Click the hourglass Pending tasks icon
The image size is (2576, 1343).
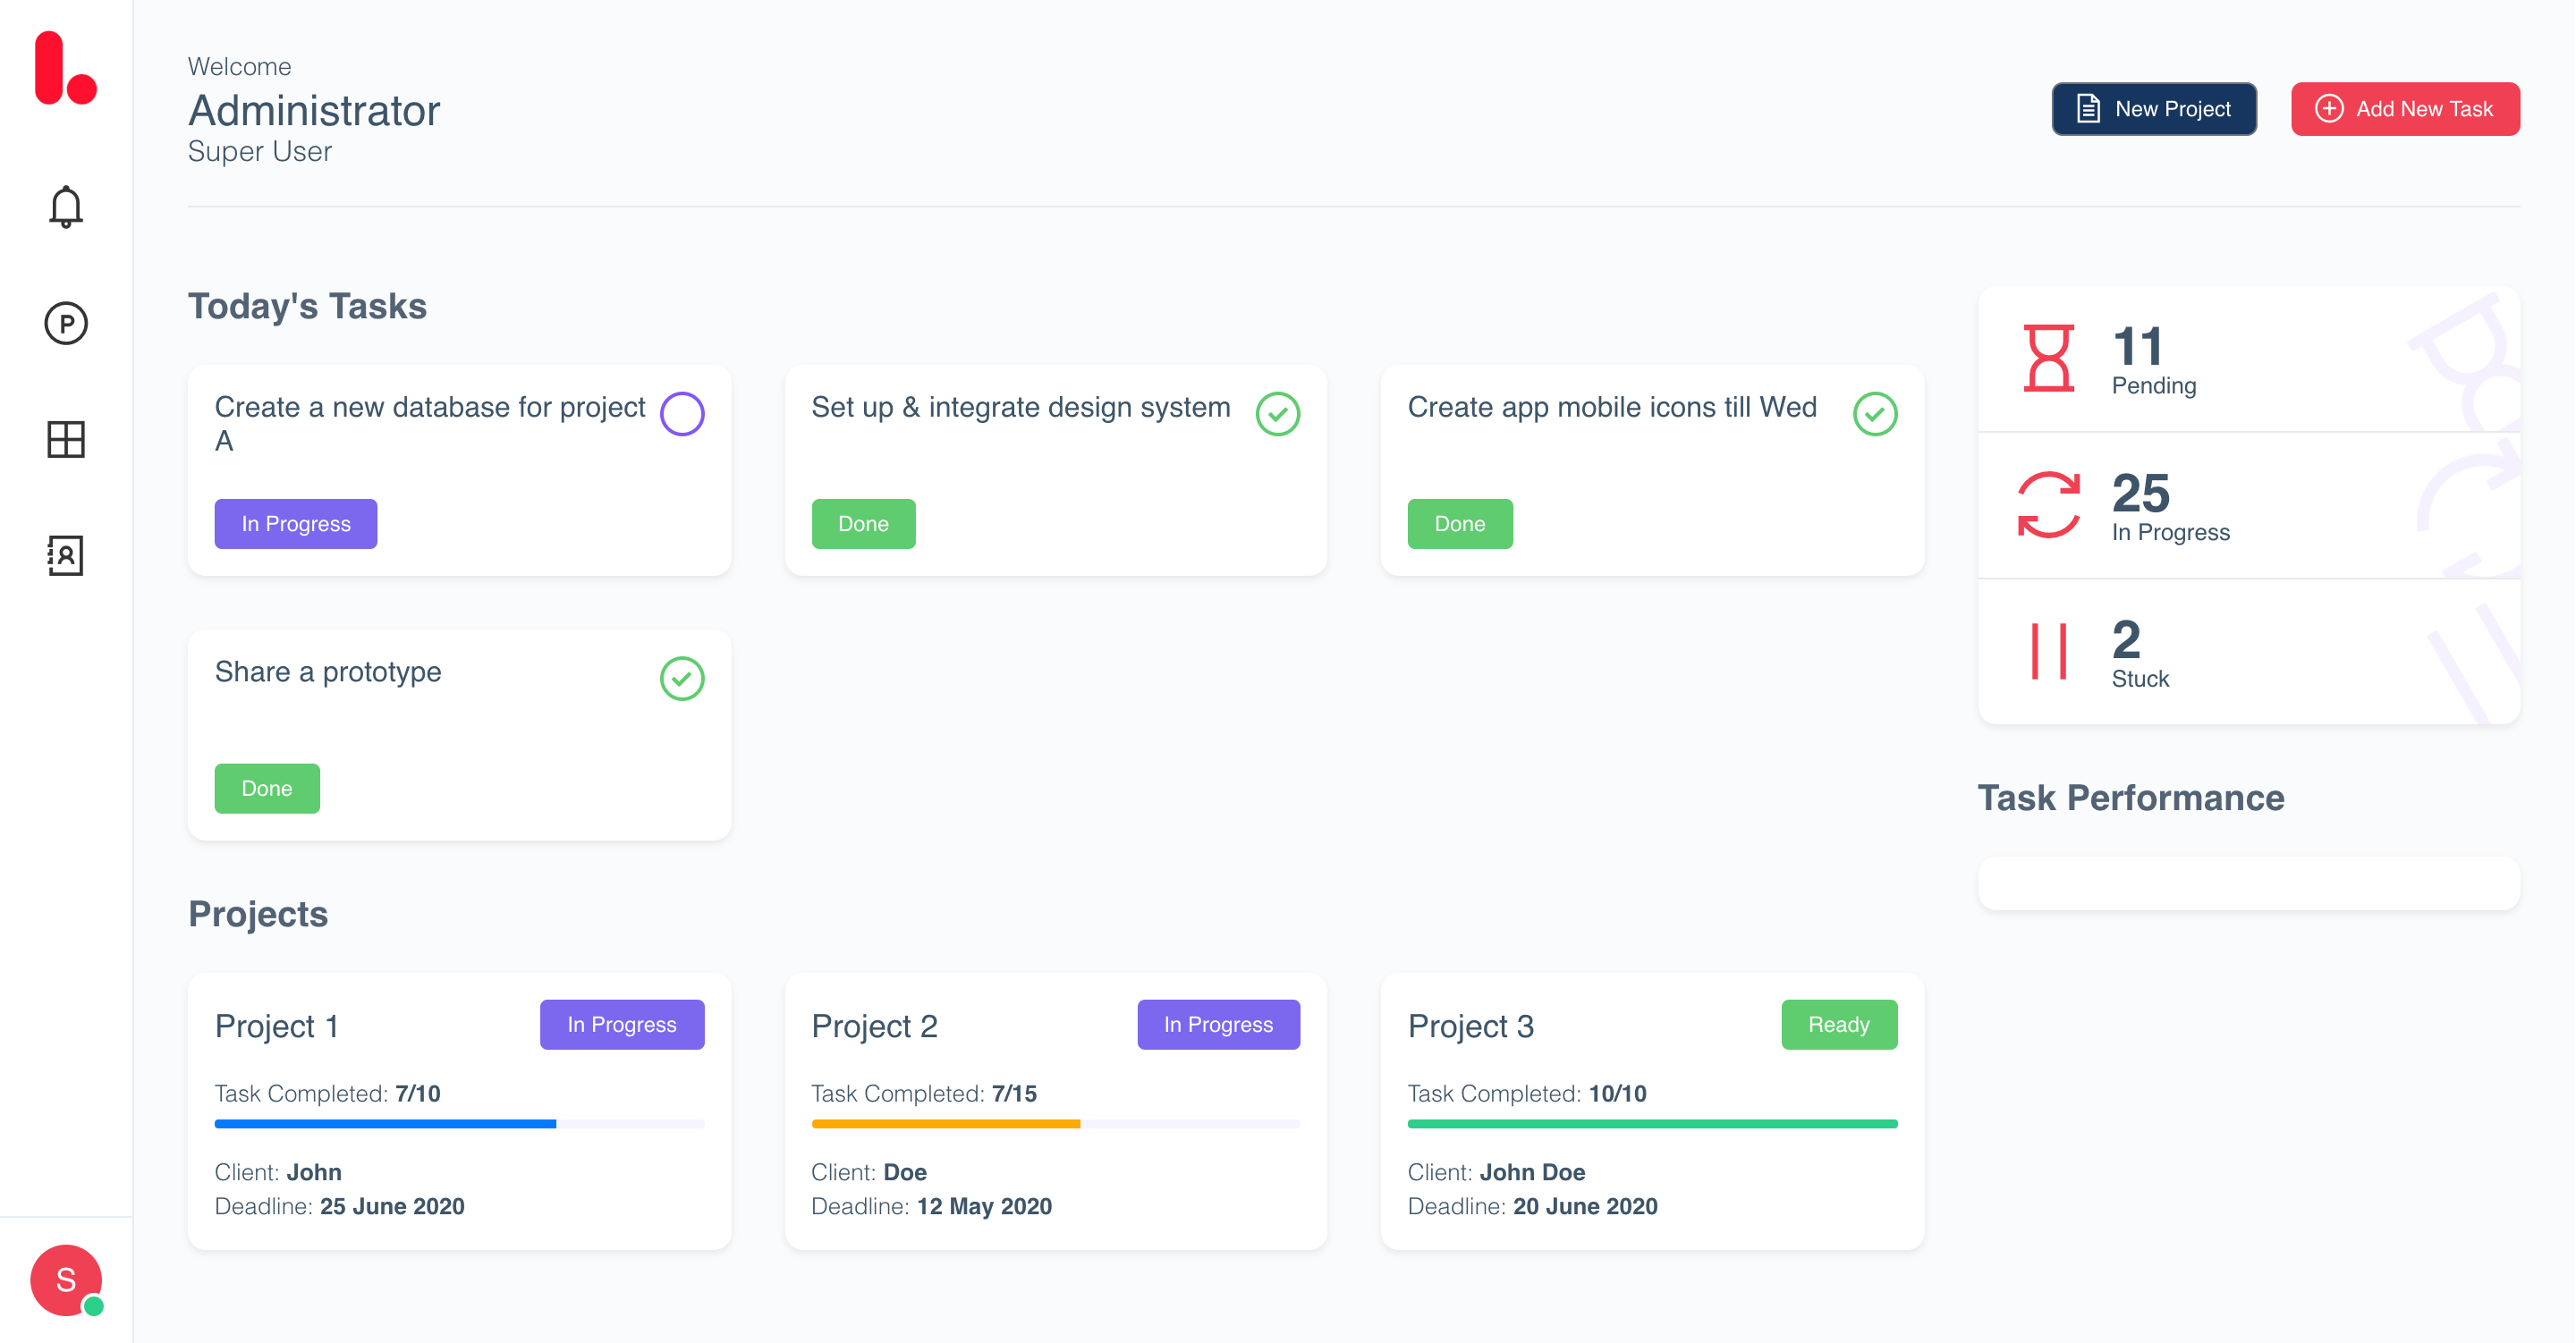[x=2048, y=359]
